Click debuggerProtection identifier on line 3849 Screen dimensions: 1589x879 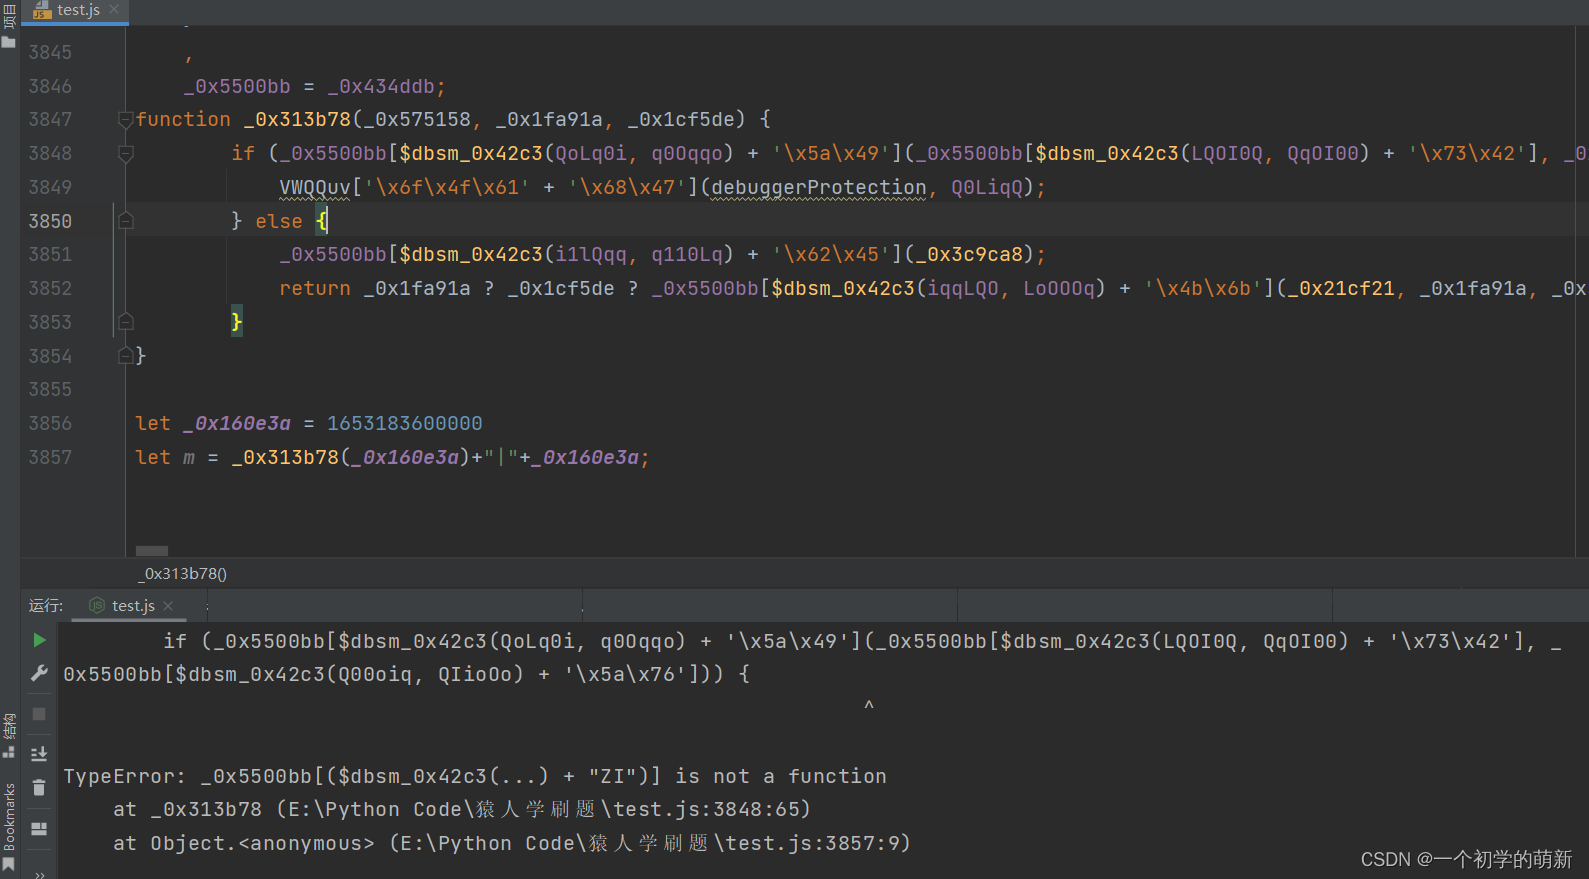[818, 187]
